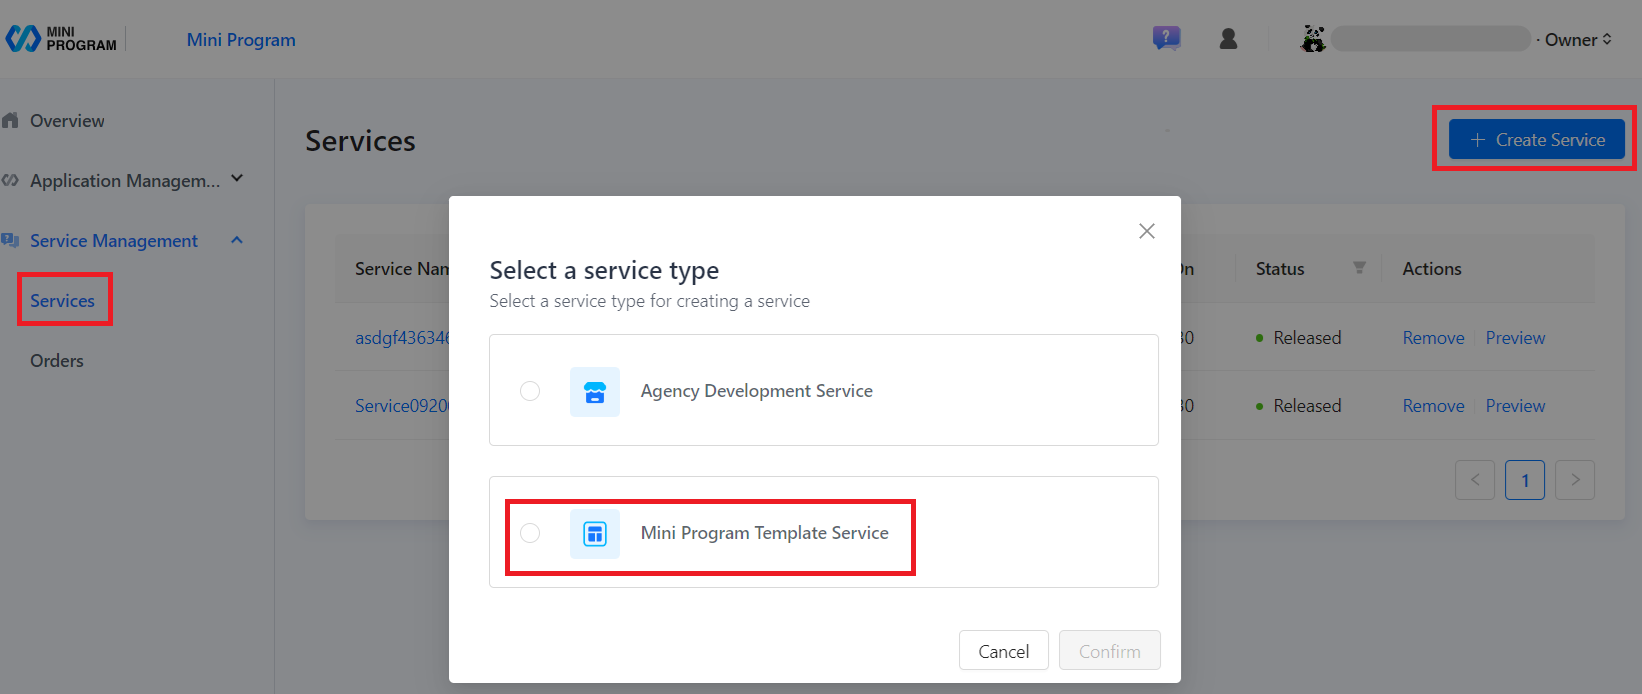Select page 1 in pagination
Viewport: 1642px width, 694px height.
pos(1524,480)
